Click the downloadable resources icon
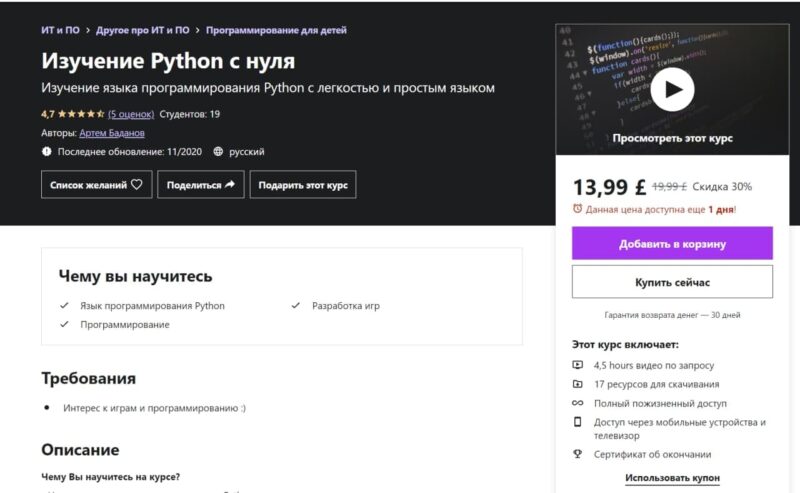 click(577, 384)
